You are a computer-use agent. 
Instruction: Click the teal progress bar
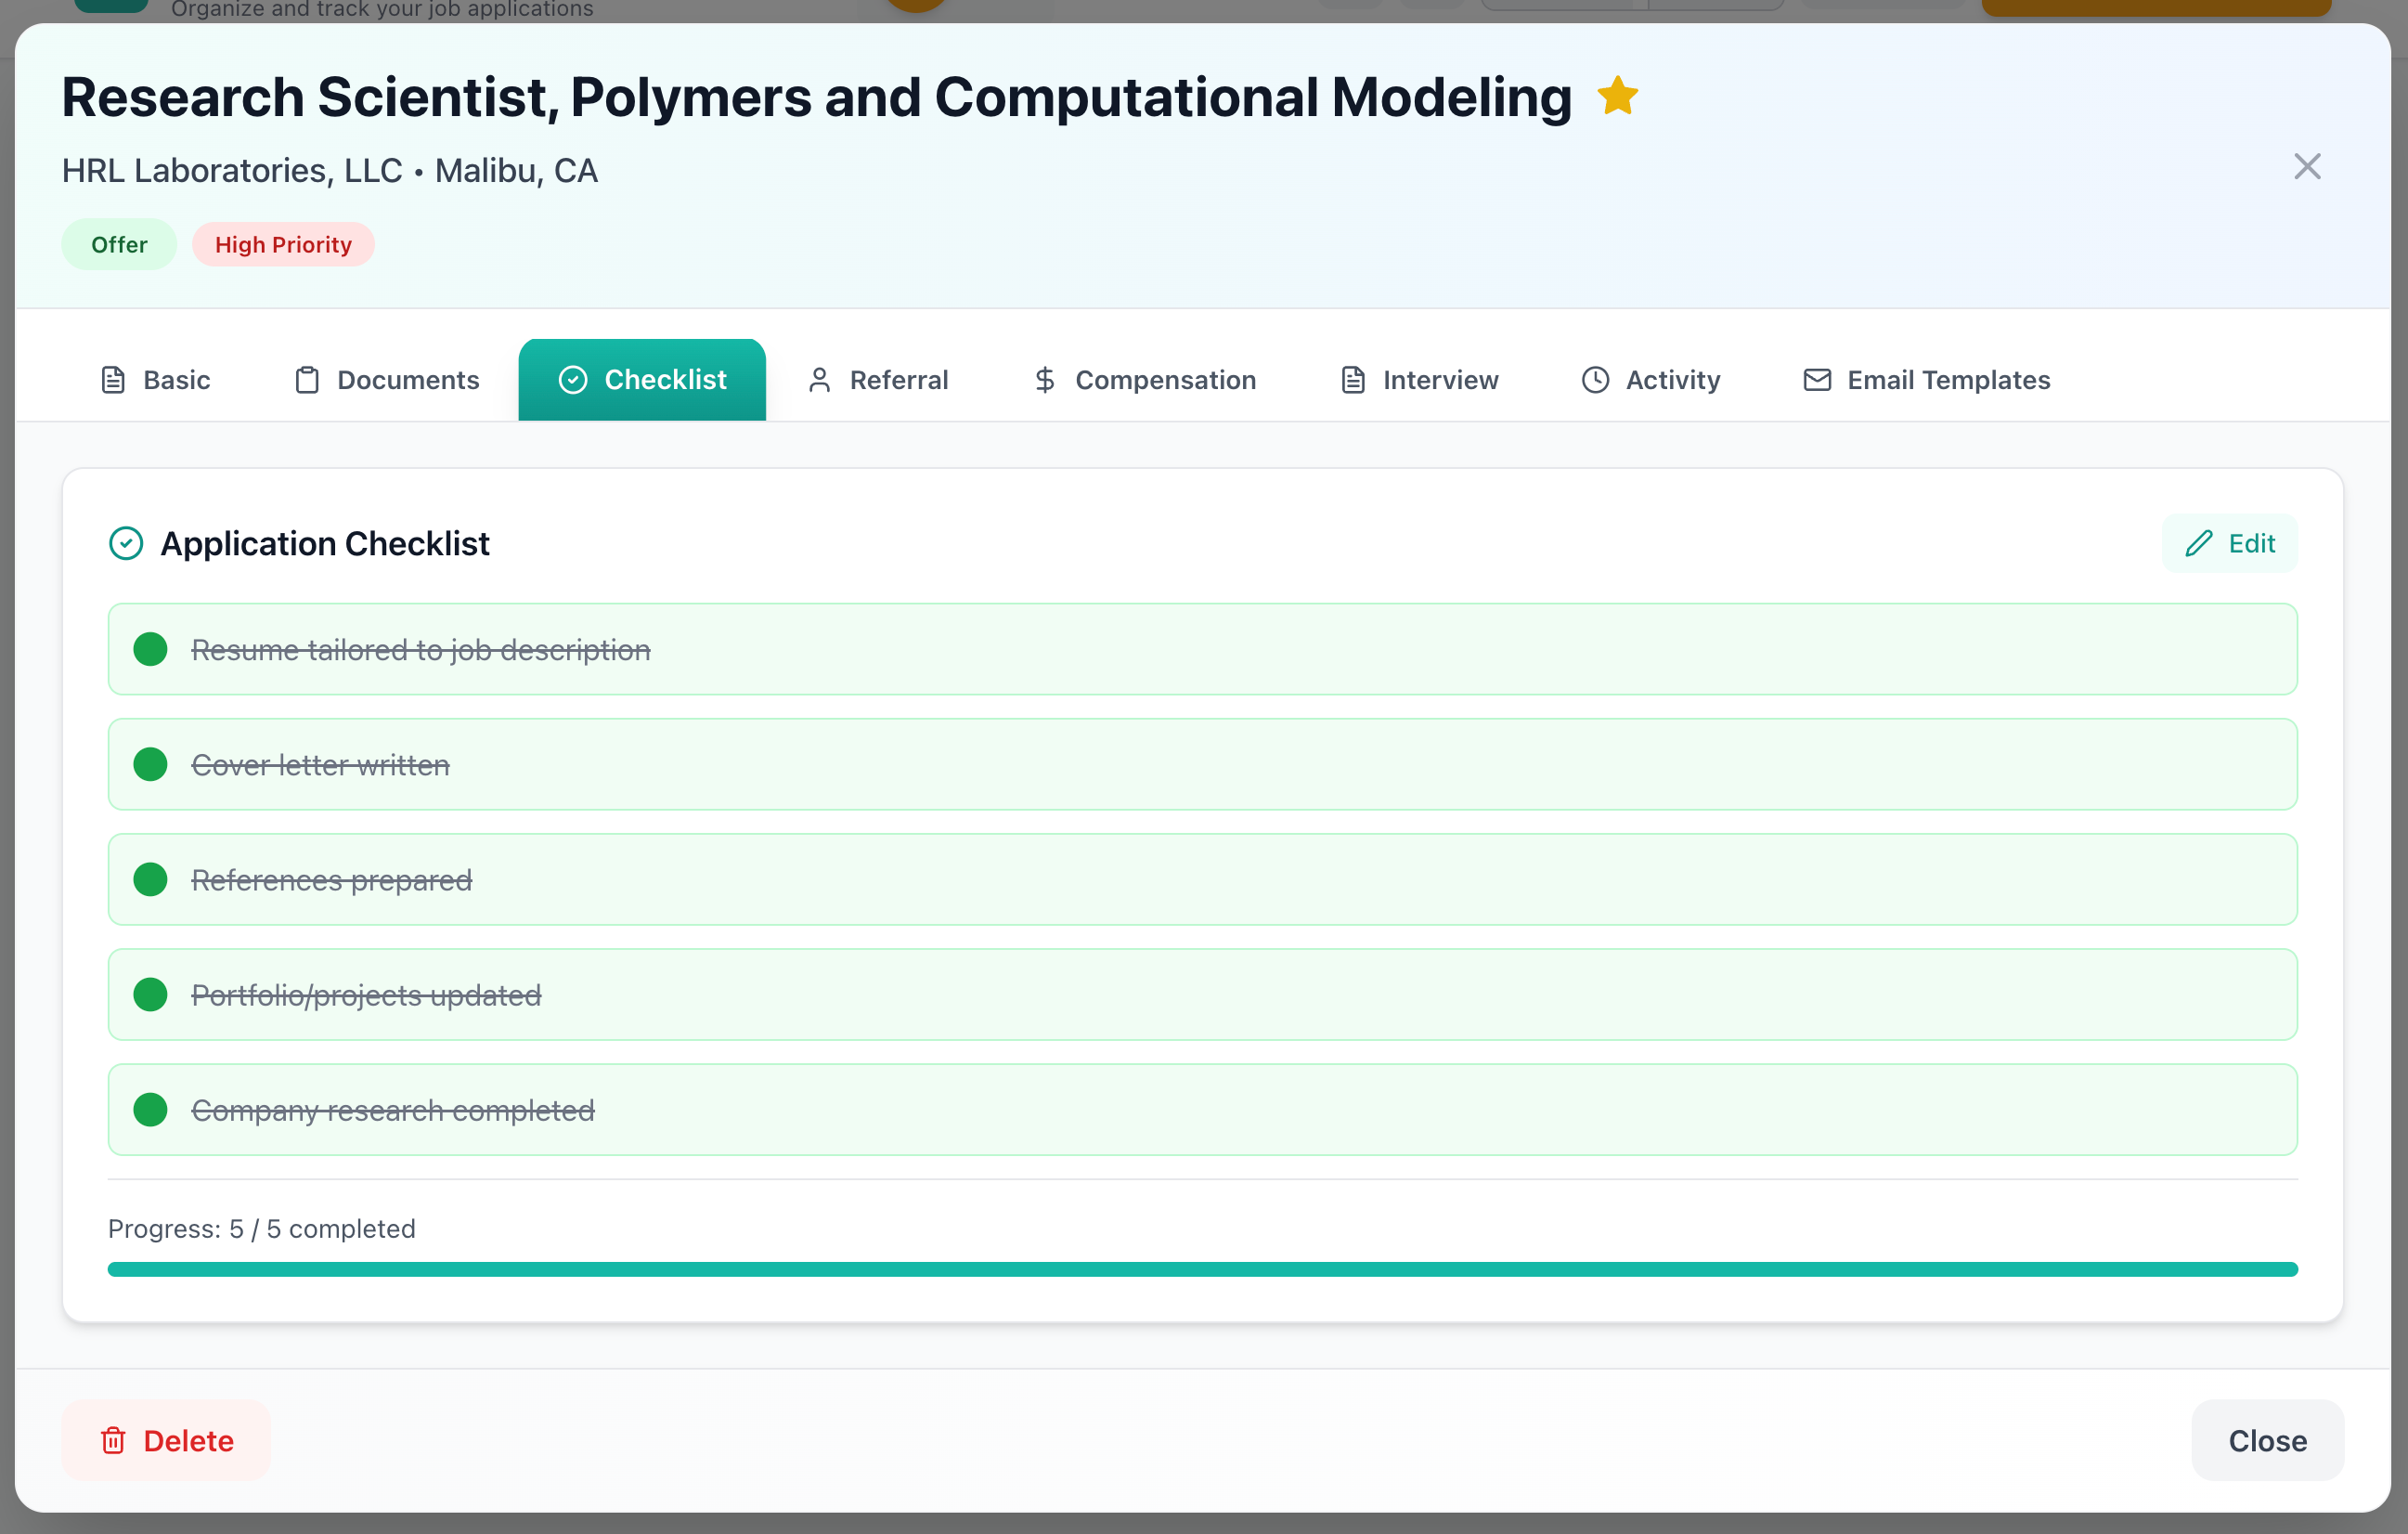[x=1202, y=1269]
